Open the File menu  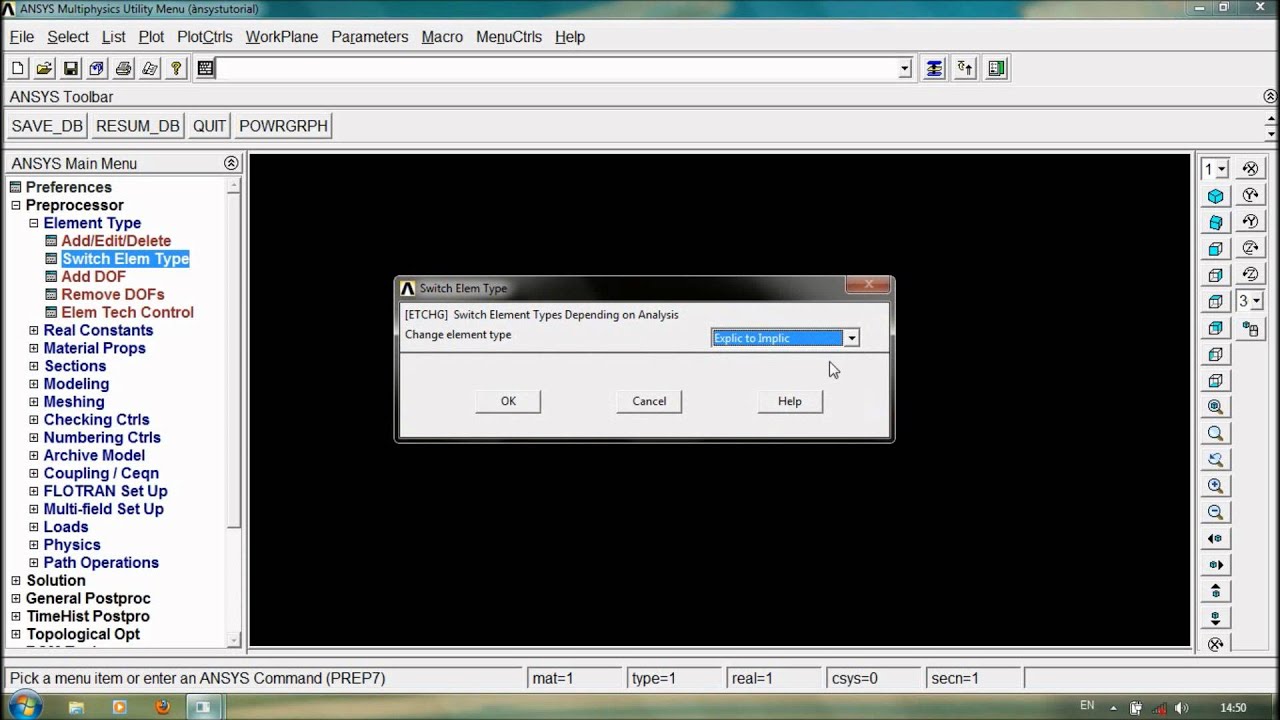coord(21,37)
